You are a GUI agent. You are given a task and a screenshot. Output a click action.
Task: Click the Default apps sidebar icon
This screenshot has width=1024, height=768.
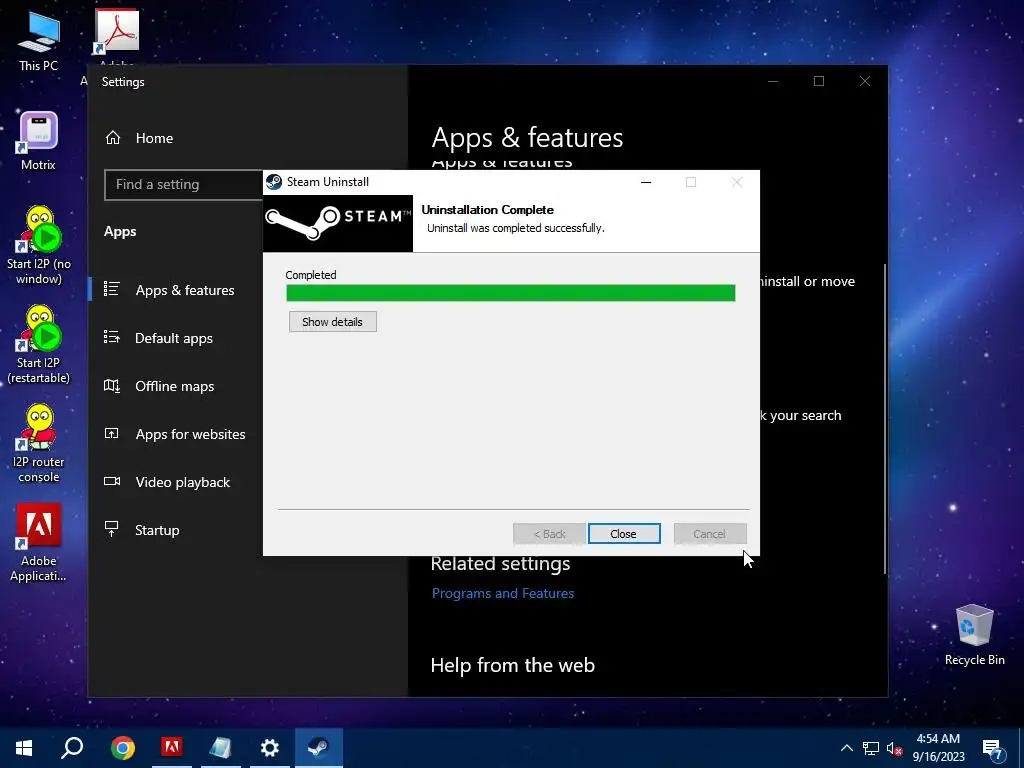112,337
